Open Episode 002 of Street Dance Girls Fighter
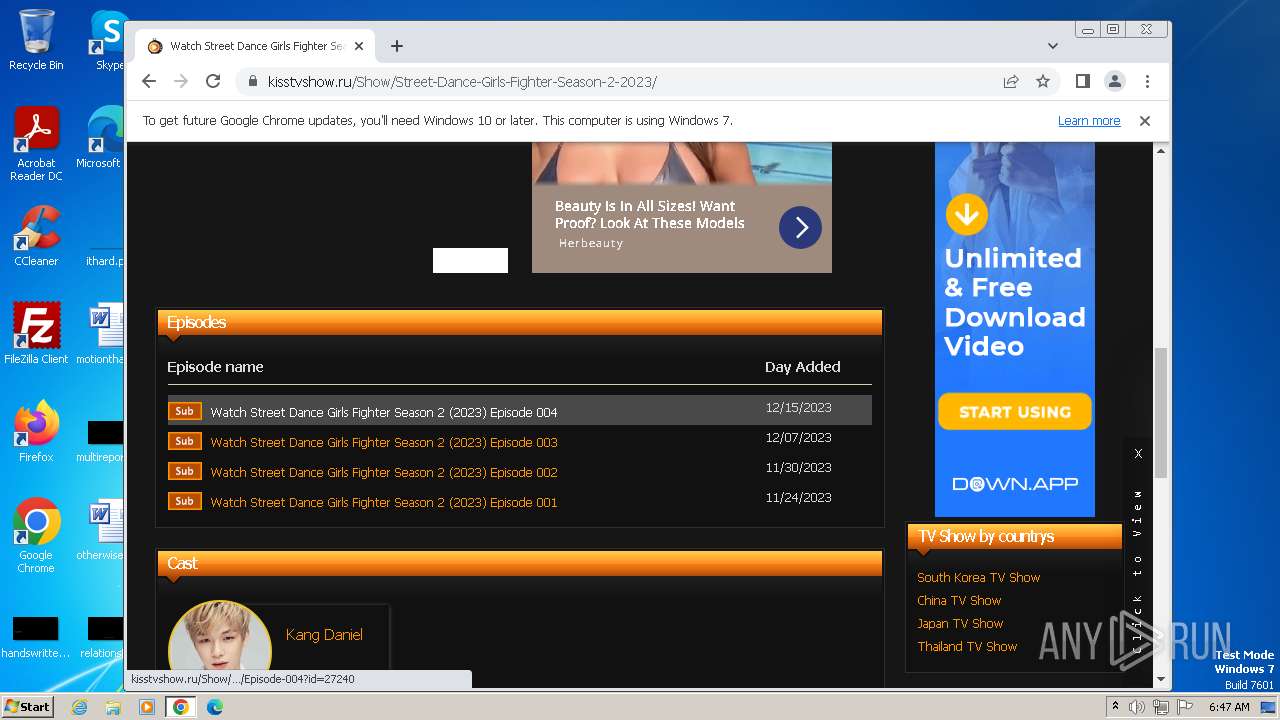 tap(384, 472)
